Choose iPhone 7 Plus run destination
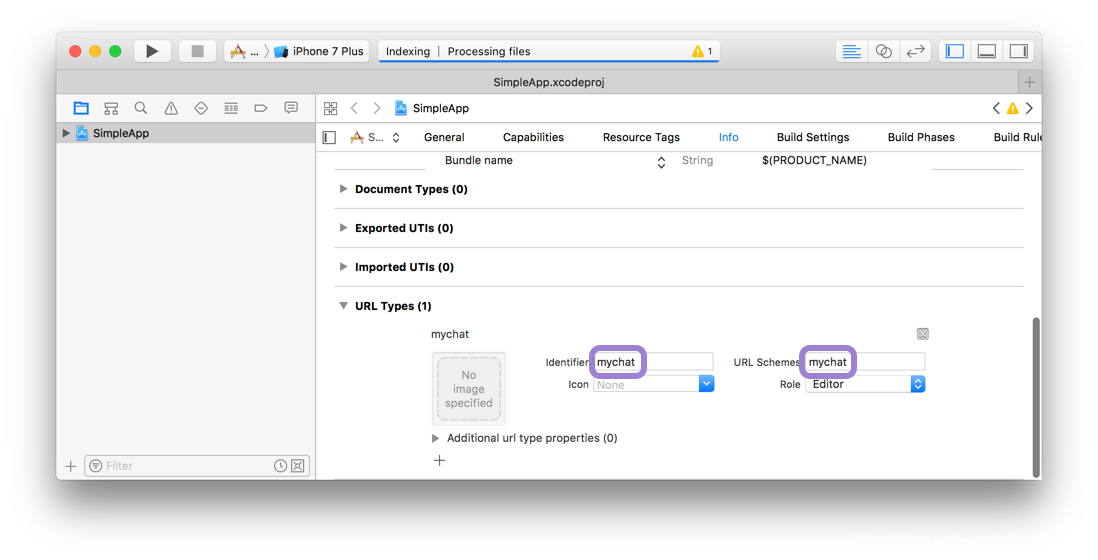This screenshot has height=560, width=1098. pos(320,51)
